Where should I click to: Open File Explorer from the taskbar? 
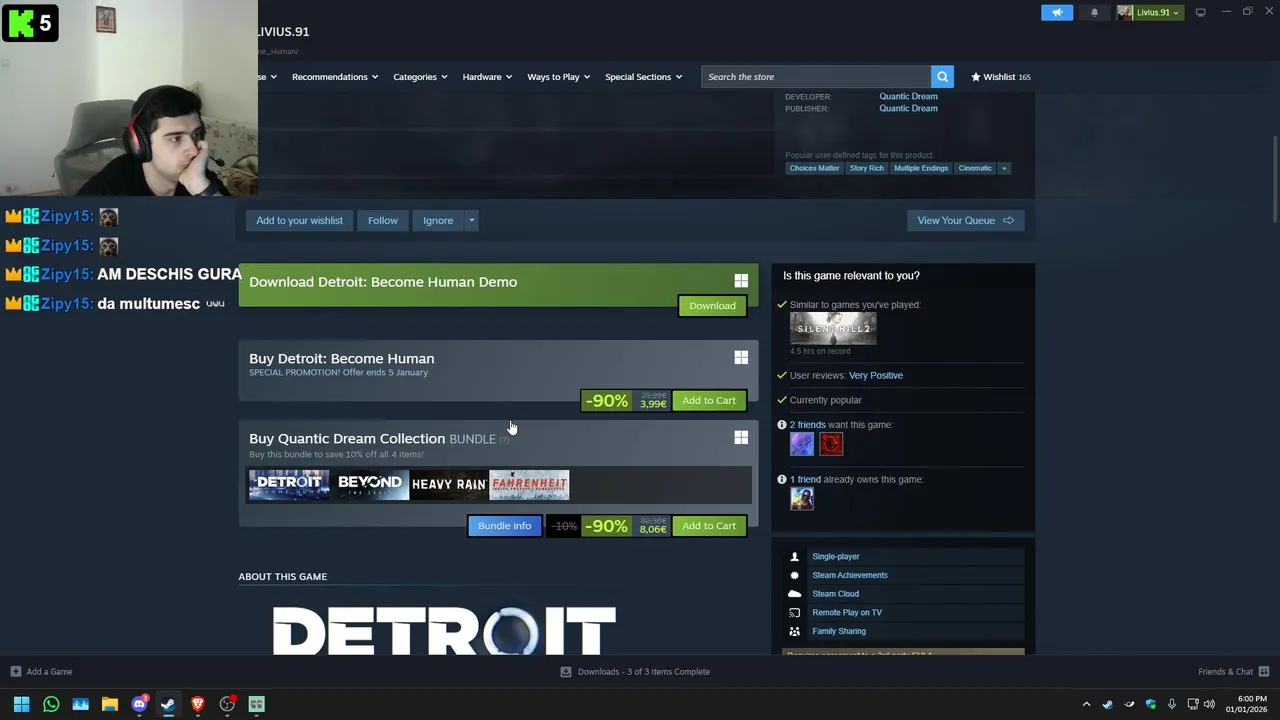click(x=110, y=704)
